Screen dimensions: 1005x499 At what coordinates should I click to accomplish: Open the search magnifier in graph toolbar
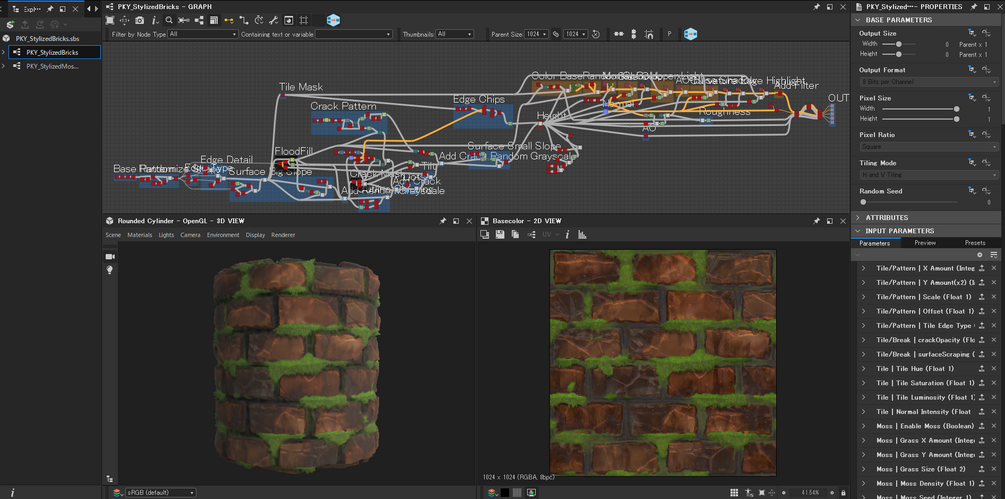tap(169, 20)
